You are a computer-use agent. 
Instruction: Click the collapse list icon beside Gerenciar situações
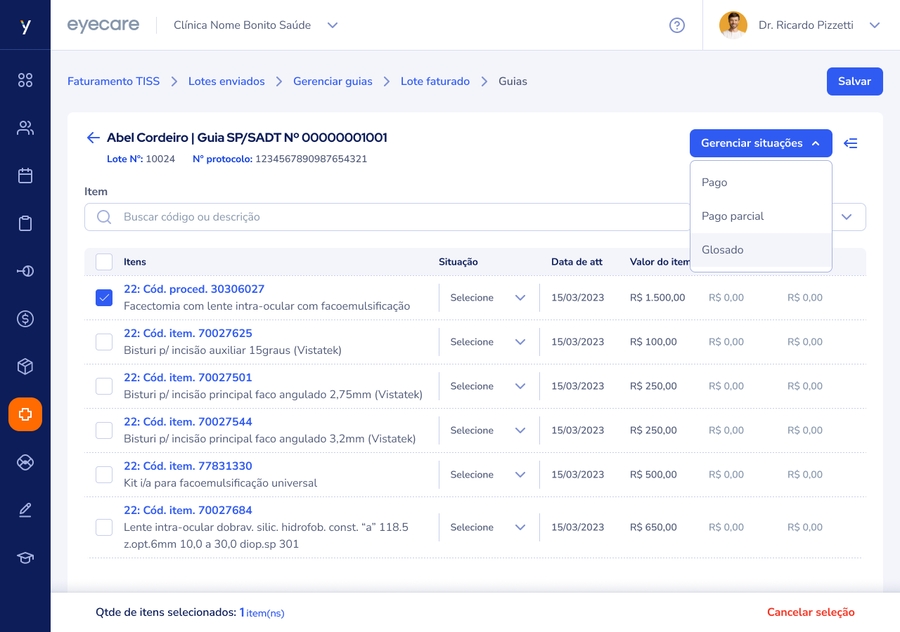(851, 143)
